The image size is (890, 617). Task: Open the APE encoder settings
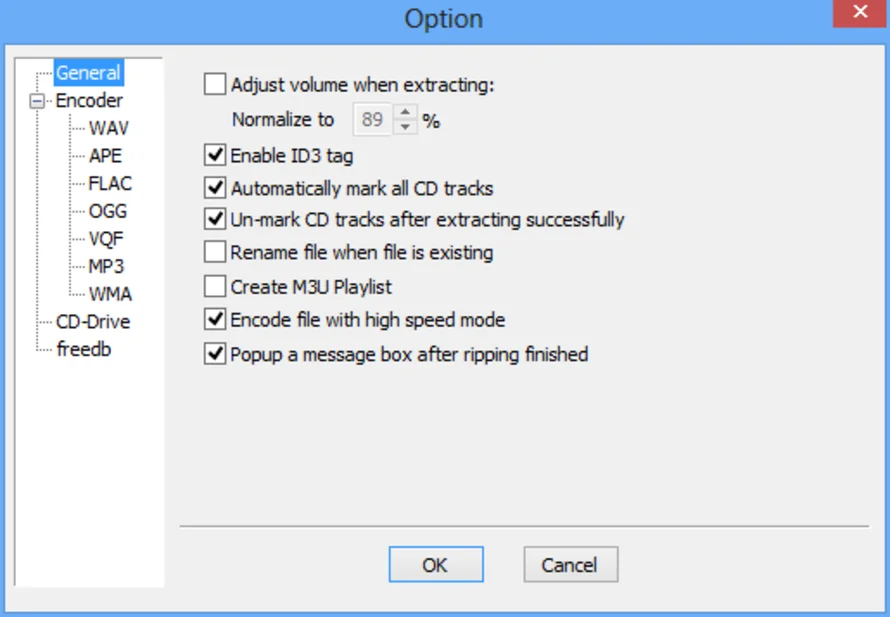[x=105, y=156]
